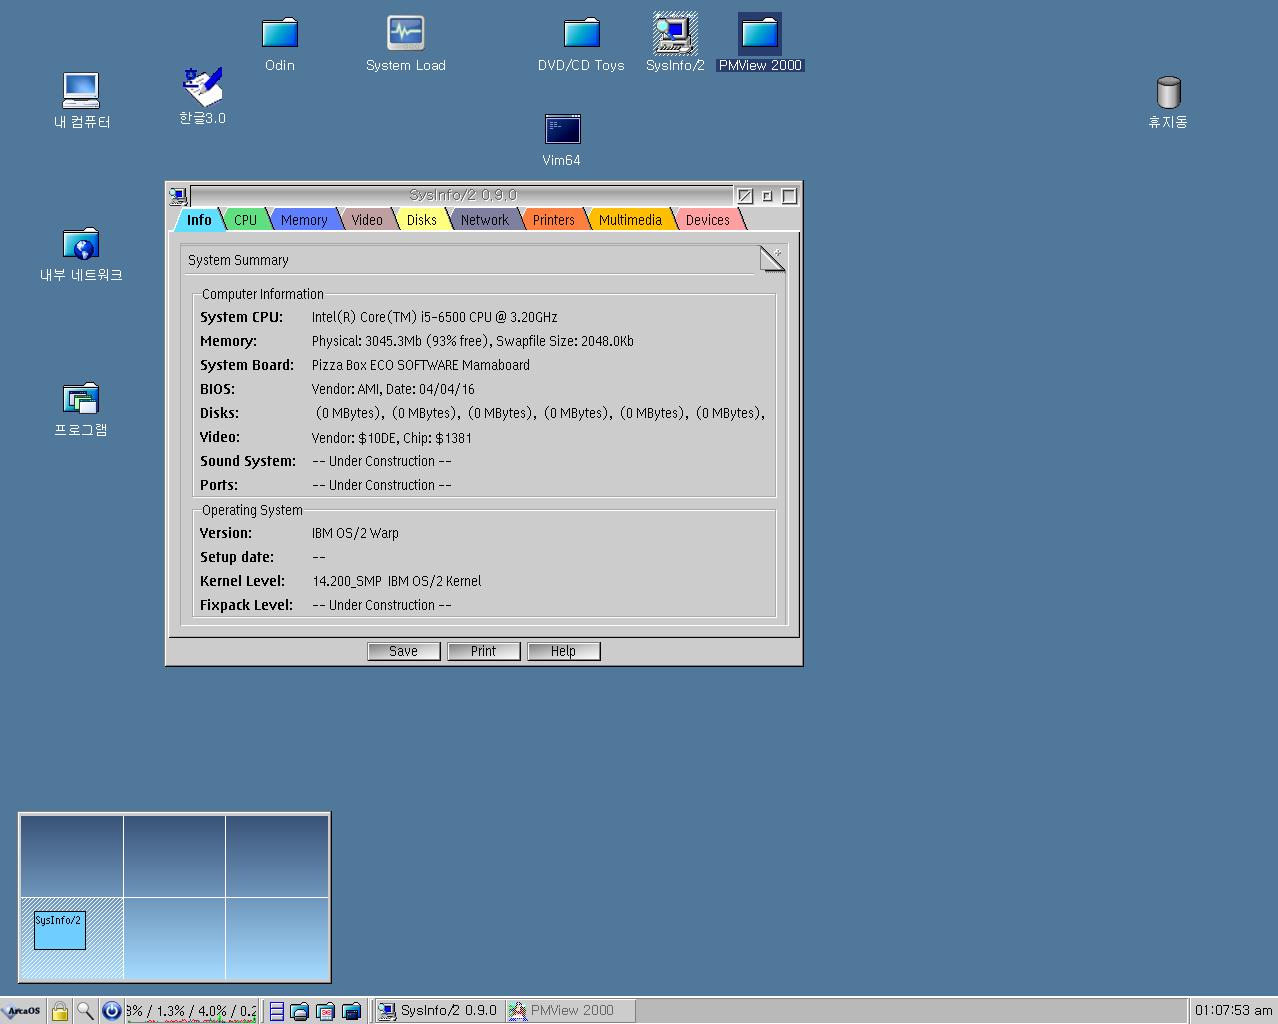Click the 'IBM OS/2 Warp' version text
The image size is (1278, 1024).
[x=355, y=533]
